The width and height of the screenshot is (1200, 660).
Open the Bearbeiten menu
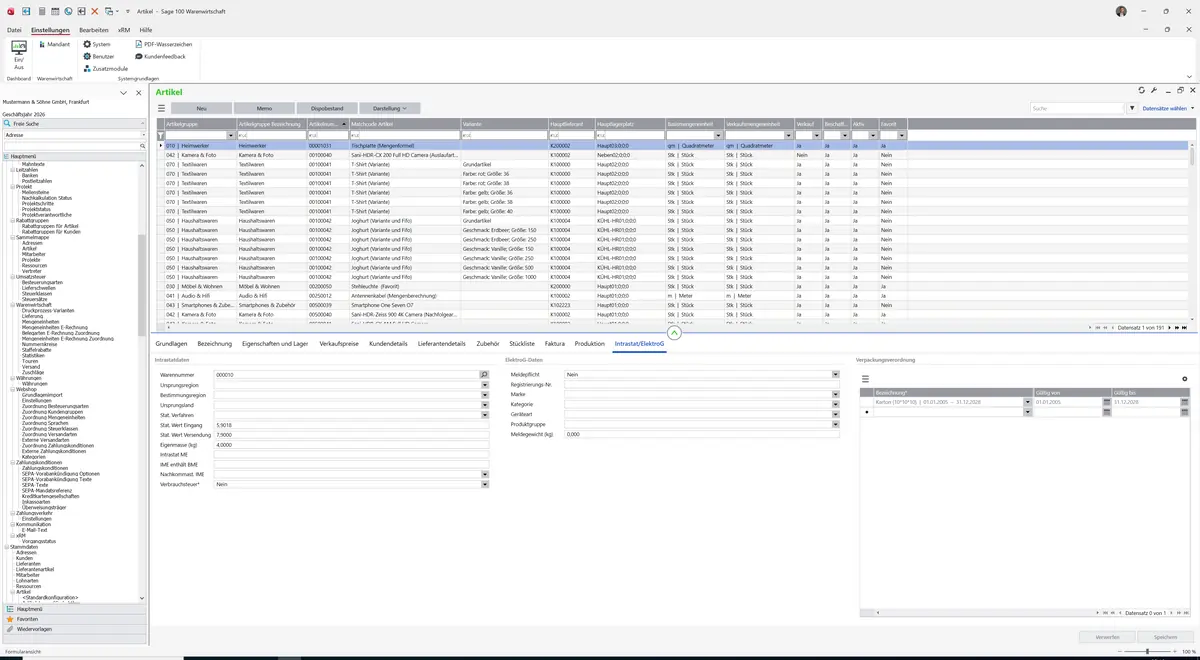click(94, 30)
